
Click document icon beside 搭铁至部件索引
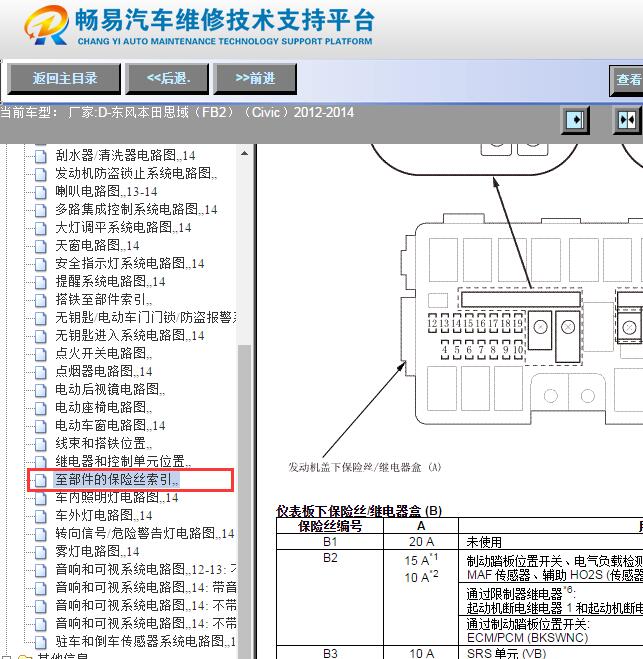(x=41, y=301)
